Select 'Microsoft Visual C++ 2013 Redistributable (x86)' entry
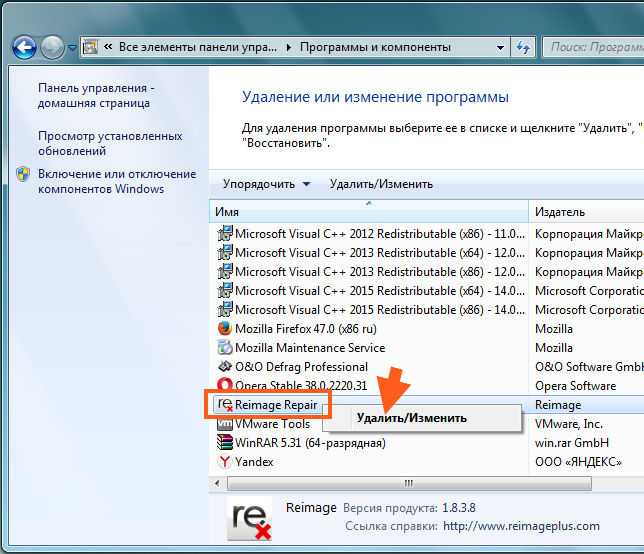Screen dimensions: 644x554 (380, 271)
